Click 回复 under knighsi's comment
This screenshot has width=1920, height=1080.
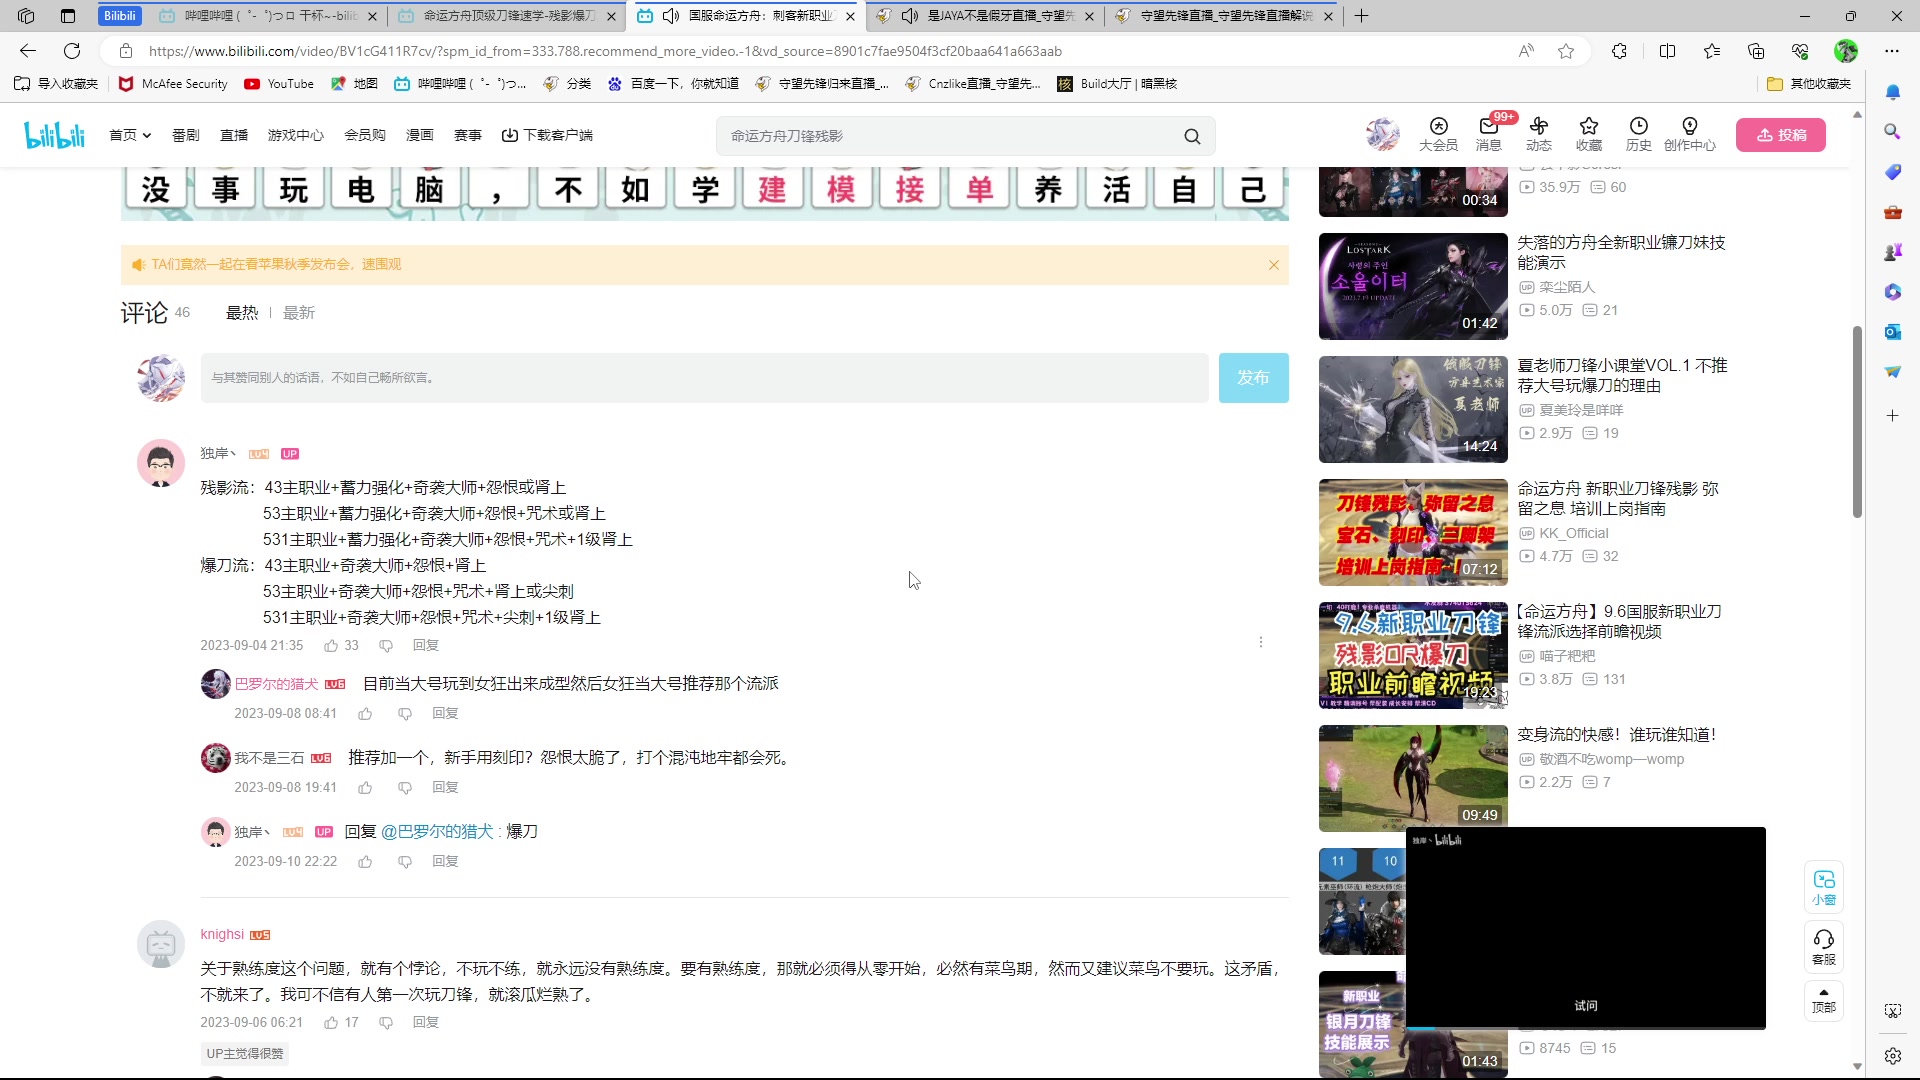click(425, 1022)
